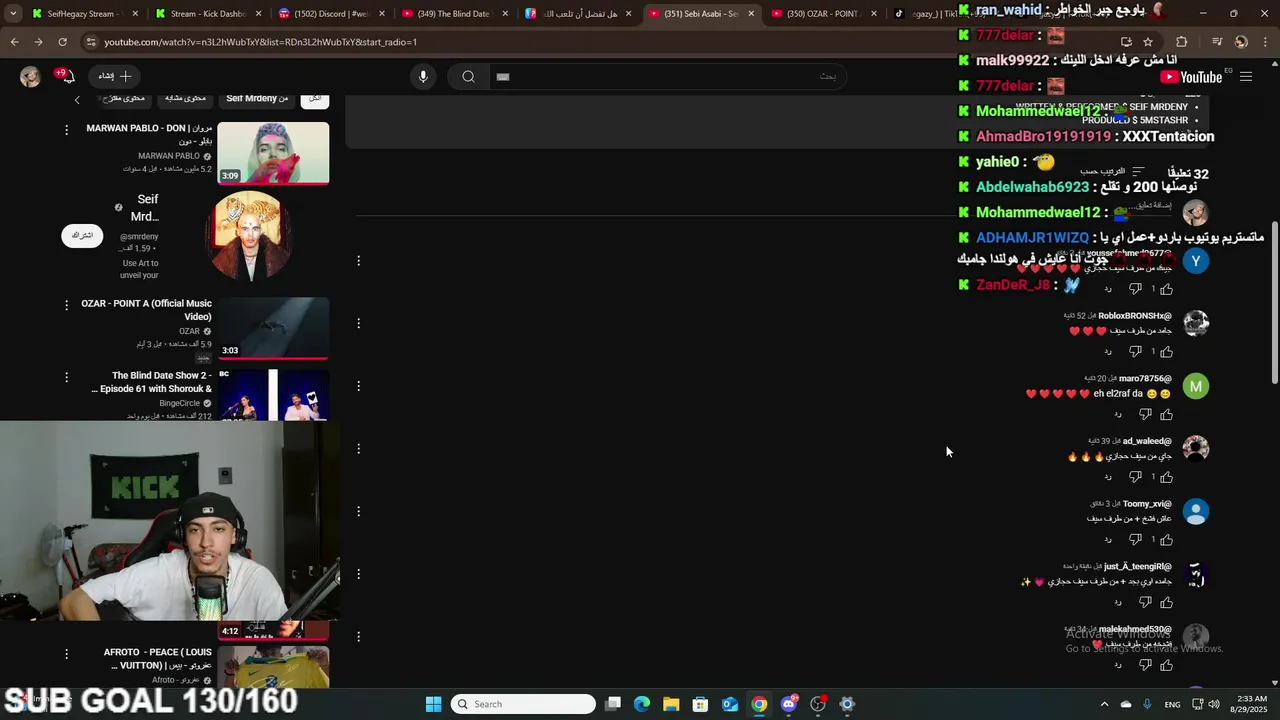Switch to the OZAR - POINT A tab
1280x720 pixels.
[x=824, y=14]
